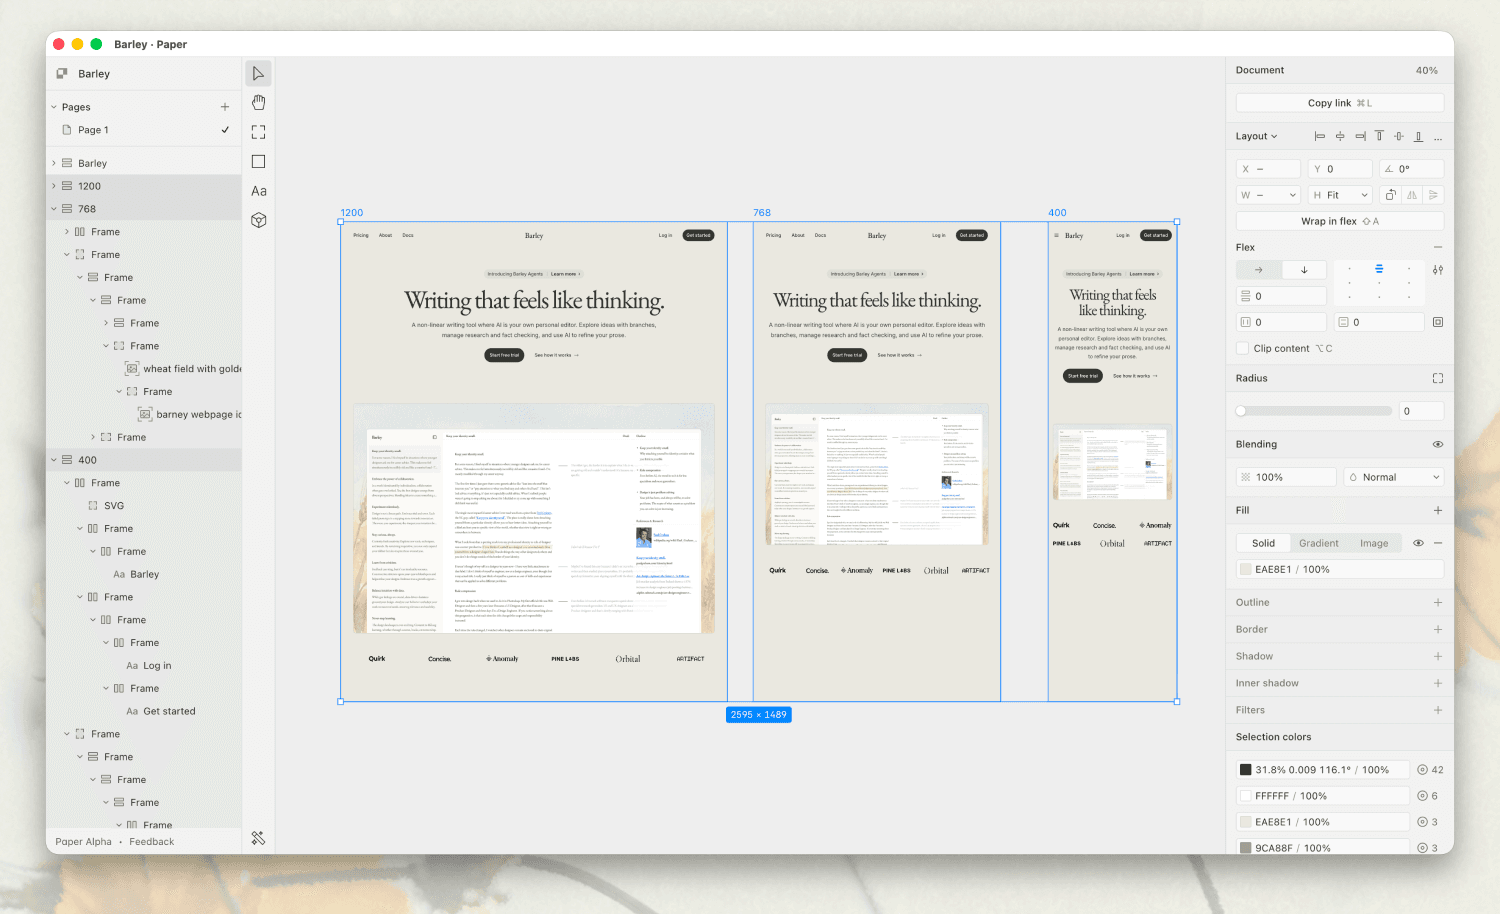This screenshot has width=1500, height=914.
Task: Flip selection vertically
Action: click(x=1433, y=195)
